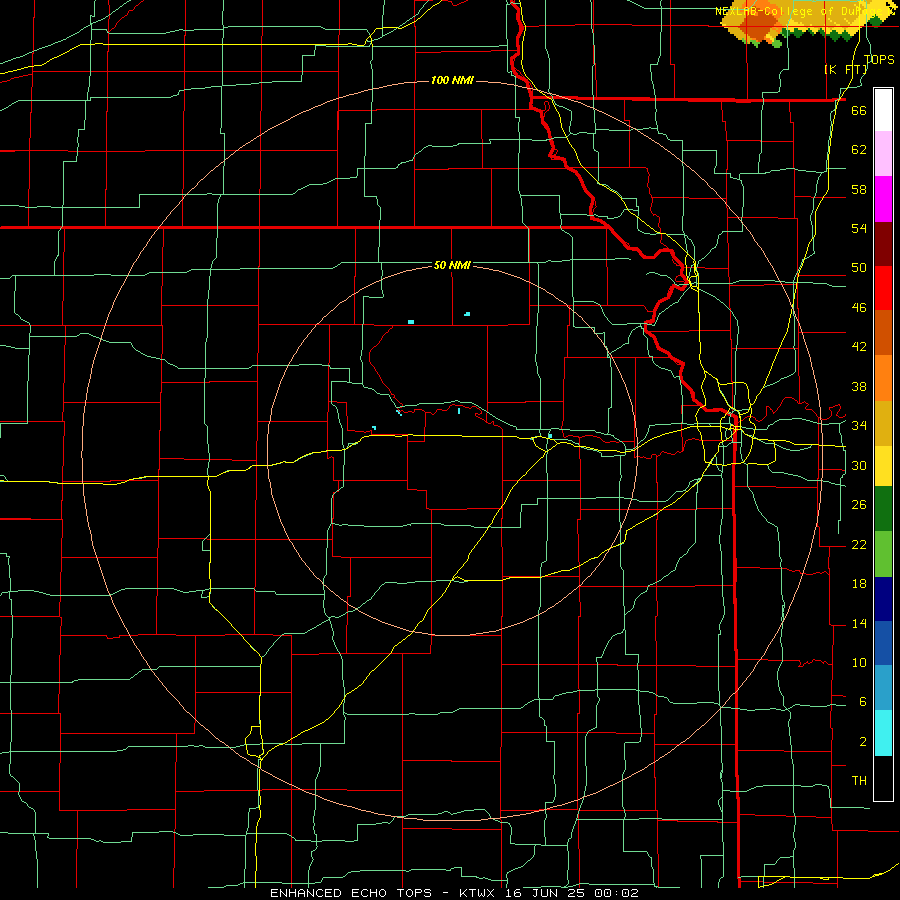900x900 pixels.
Task: Click legend value "46"
Action: (x=859, y=308)
